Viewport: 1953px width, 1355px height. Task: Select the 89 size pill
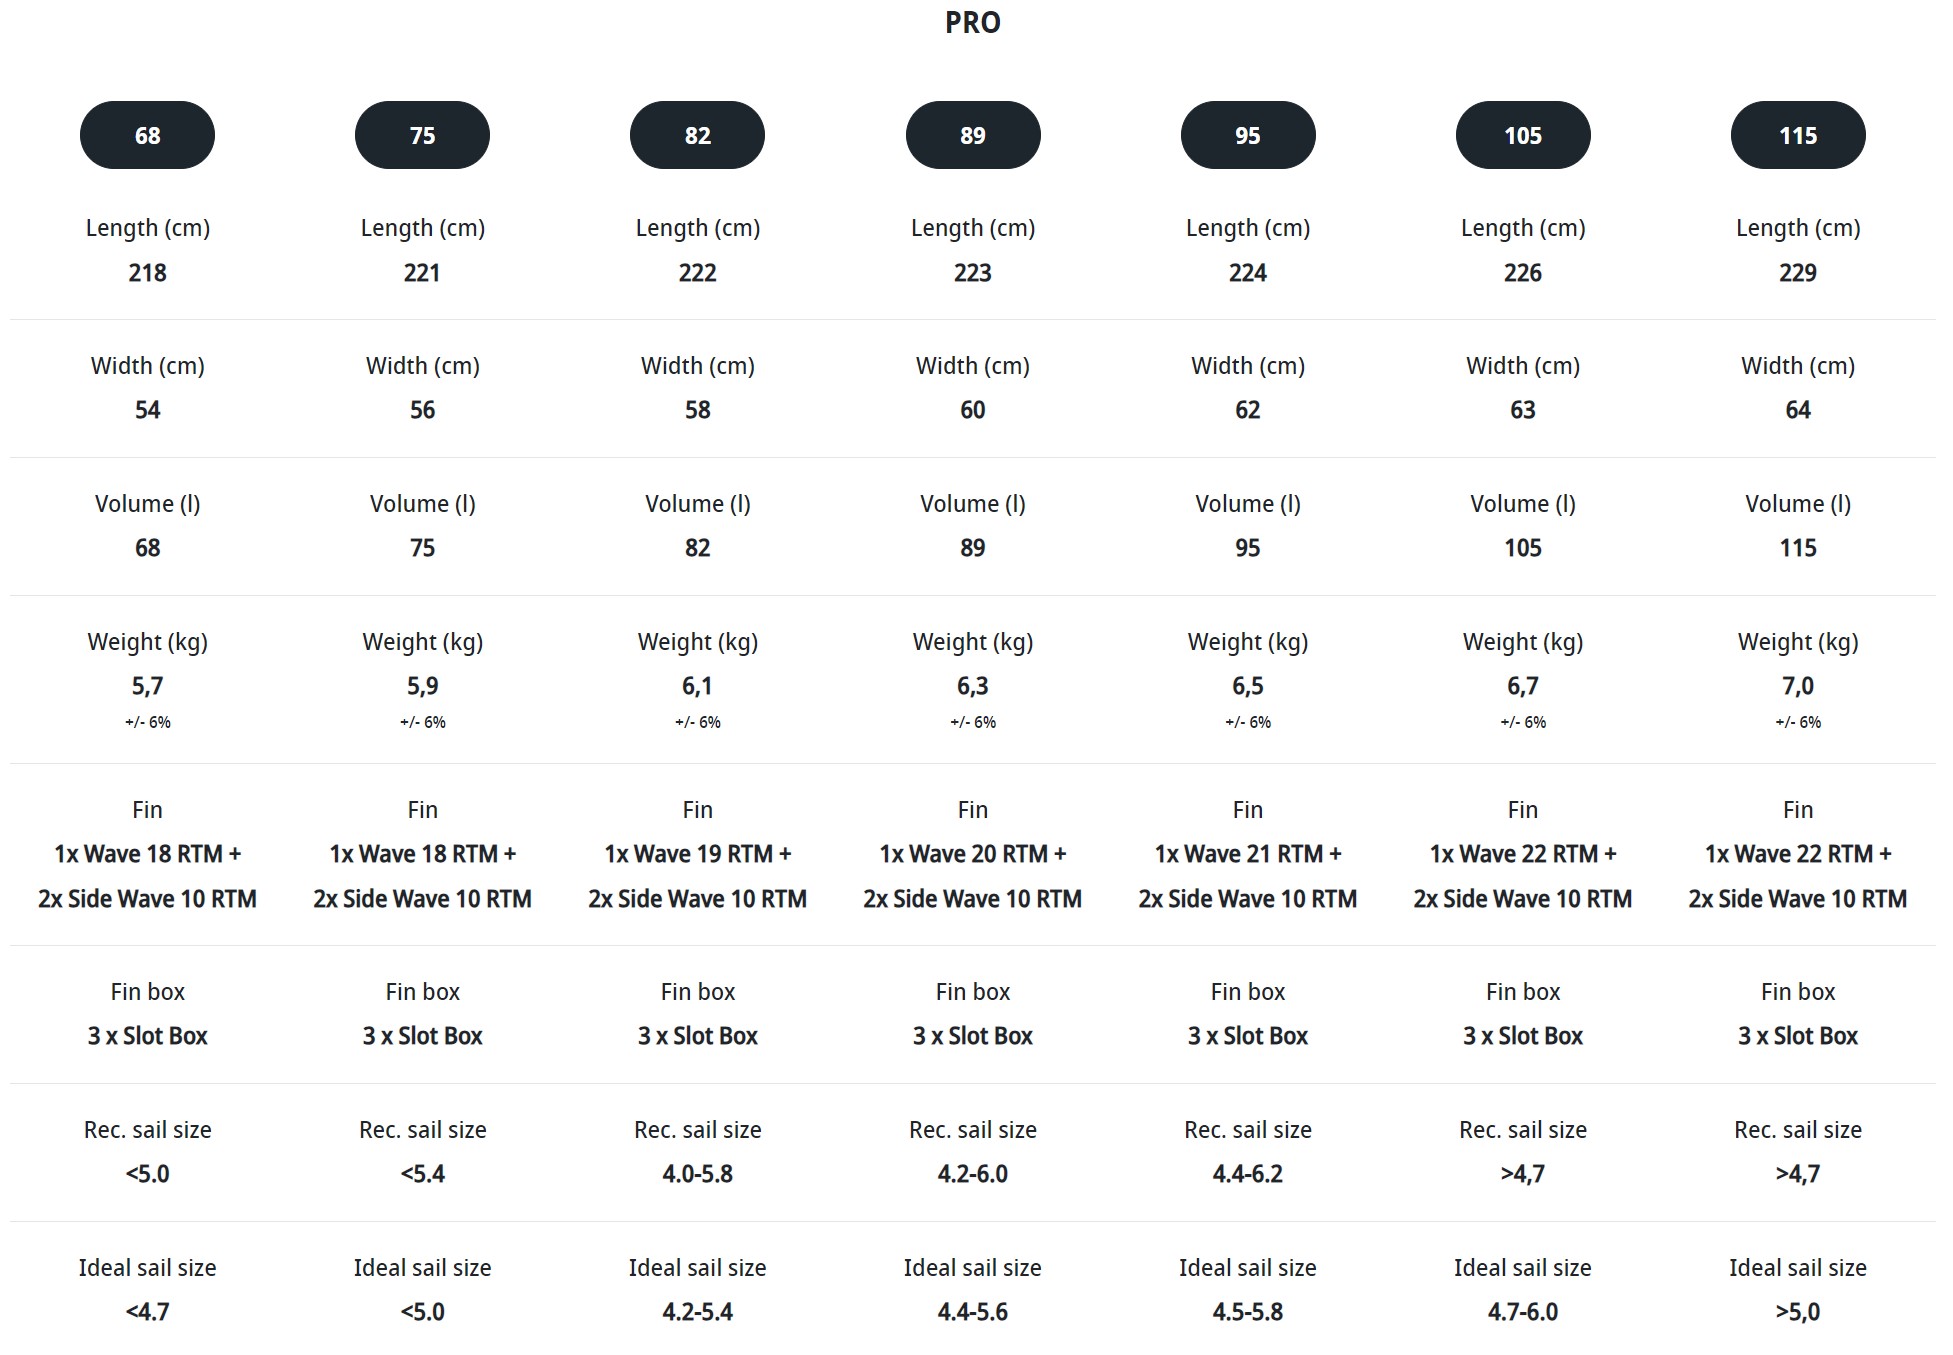tap(973, 135)
